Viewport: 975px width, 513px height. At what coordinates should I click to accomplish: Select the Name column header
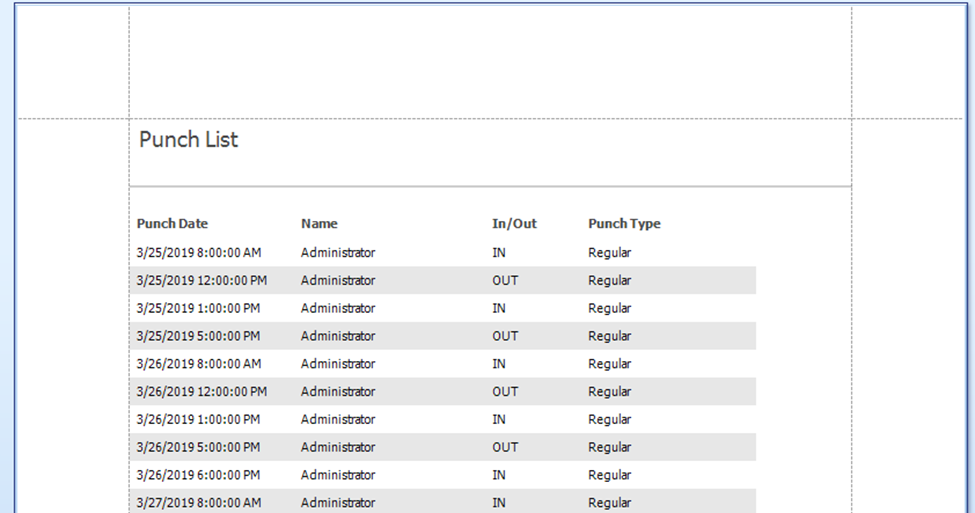[x=319, y=224]
